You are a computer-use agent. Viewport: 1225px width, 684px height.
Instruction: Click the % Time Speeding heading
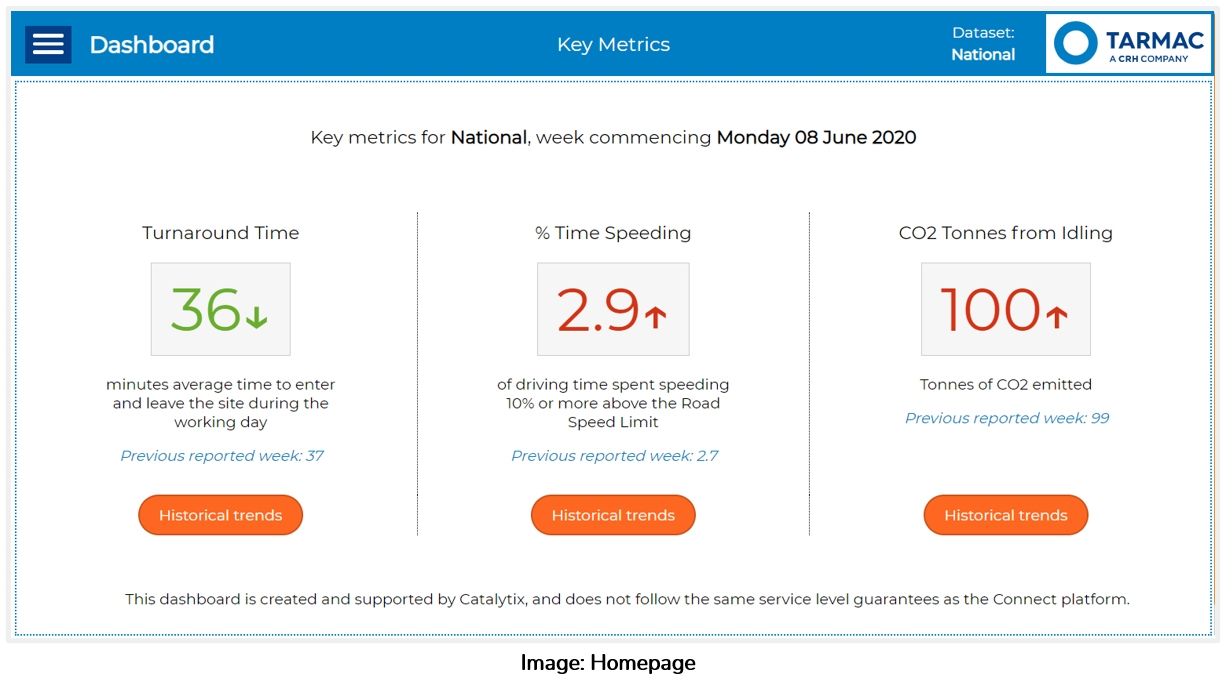click(x=613, y=233)
